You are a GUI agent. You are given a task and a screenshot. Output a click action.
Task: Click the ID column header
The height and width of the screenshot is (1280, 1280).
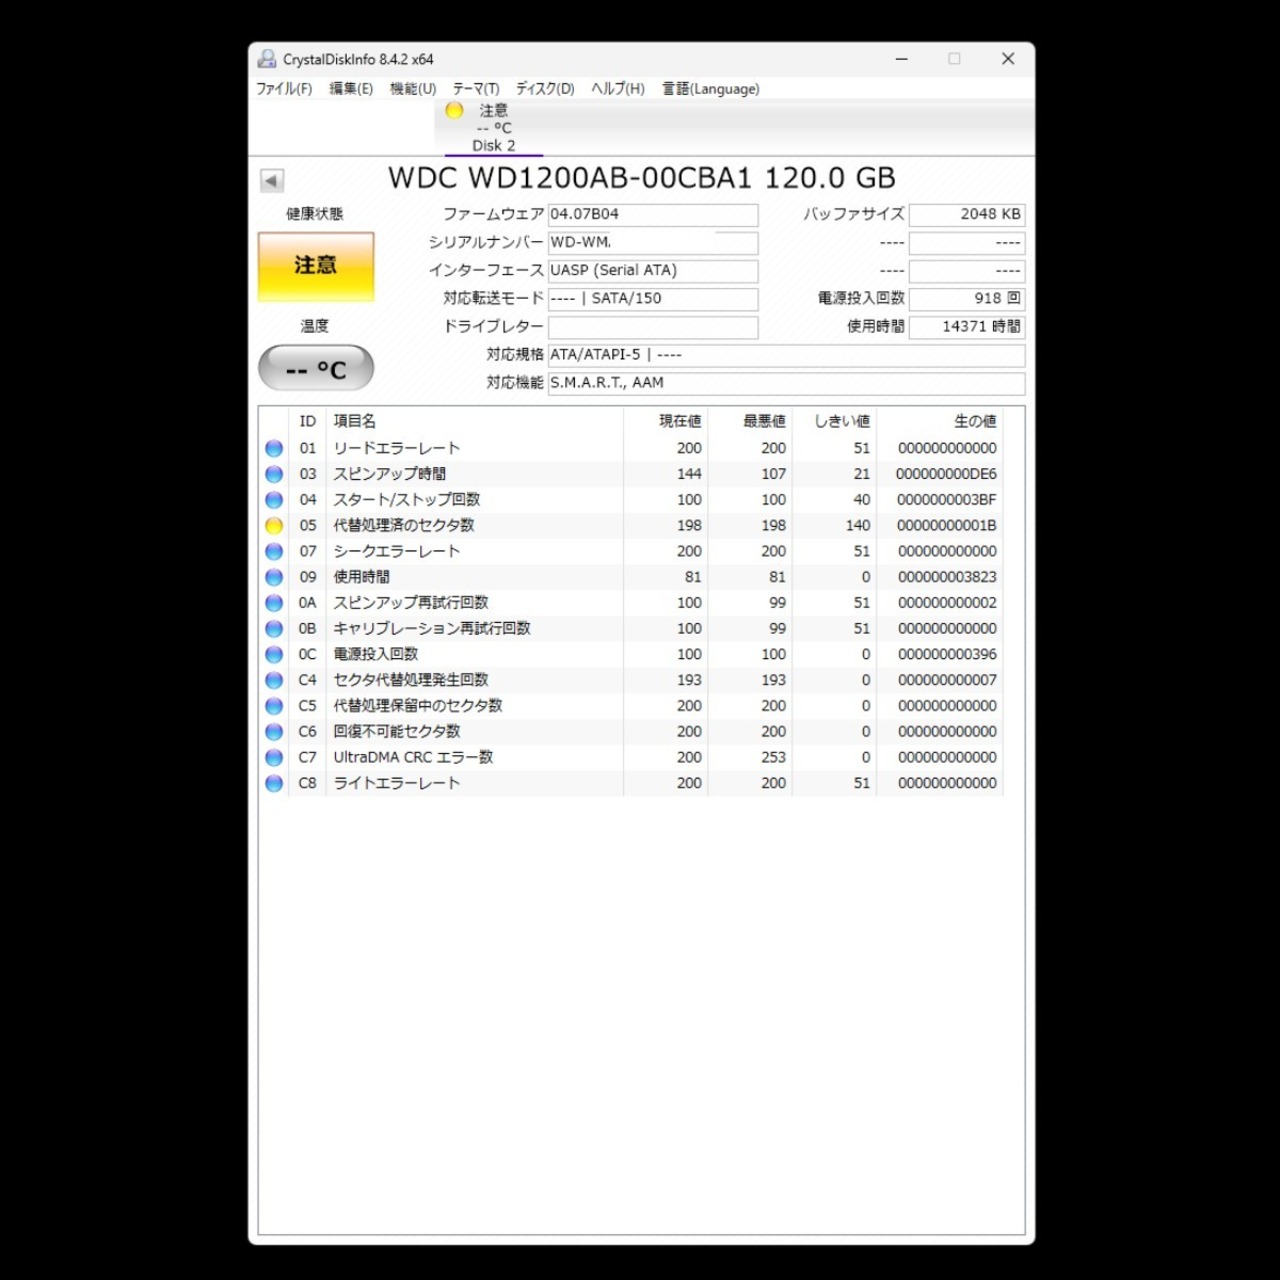[x=308, y=422]
